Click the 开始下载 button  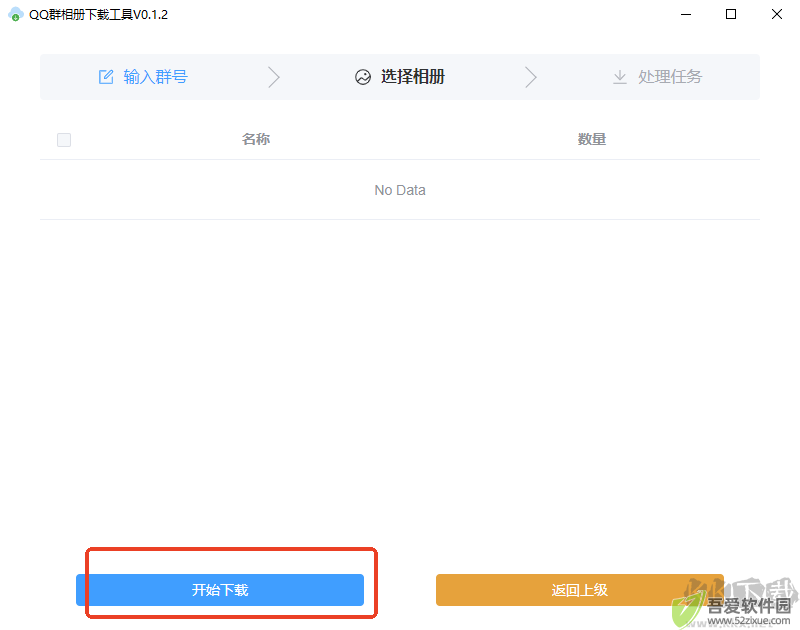220,590
